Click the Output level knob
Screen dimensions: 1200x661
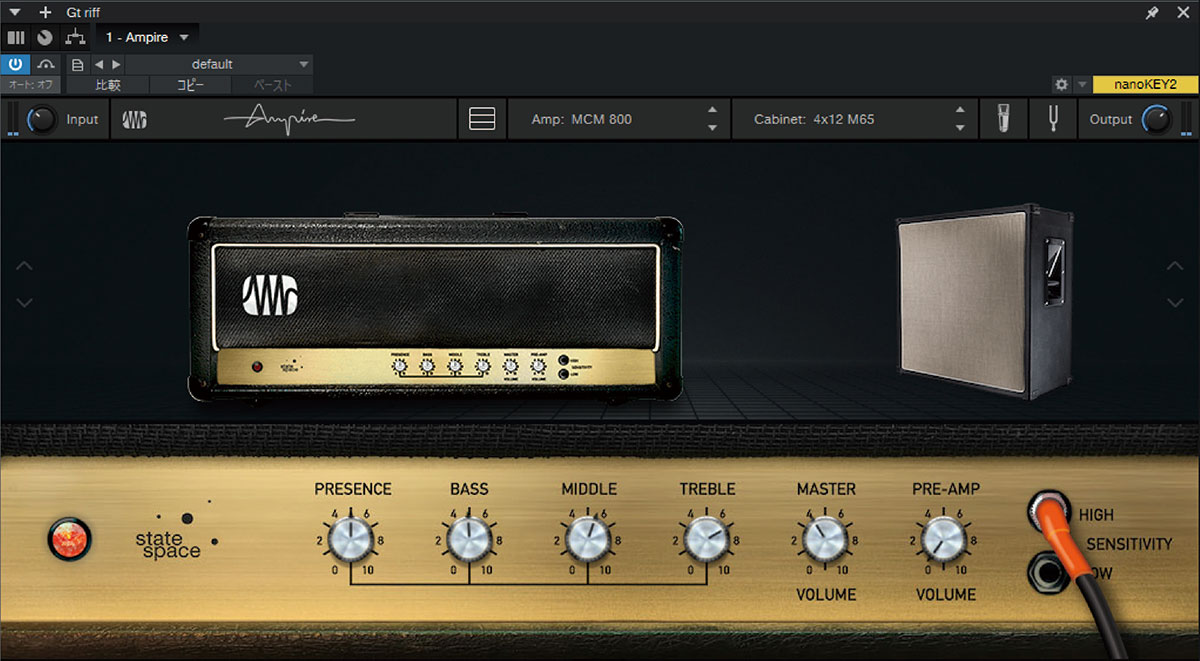(1157, 120)
